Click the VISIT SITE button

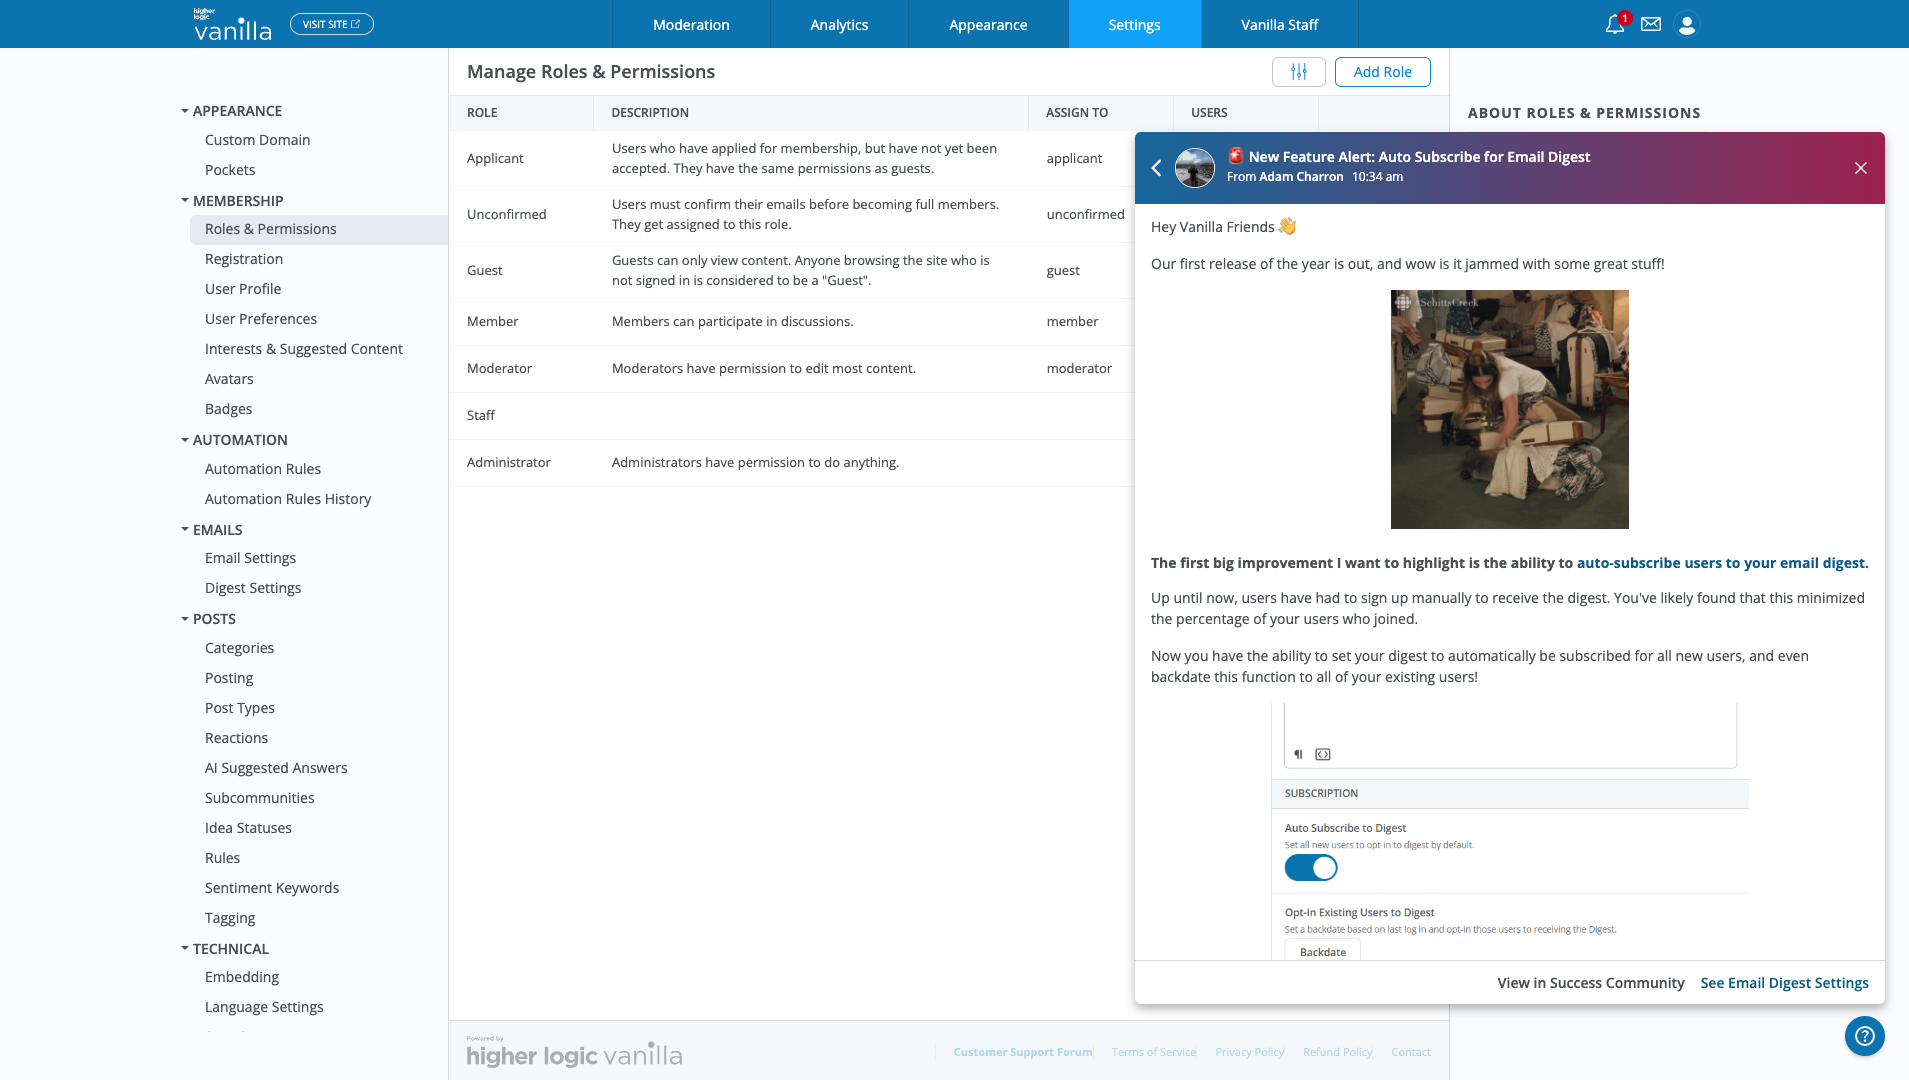click(x=331, y=22)
